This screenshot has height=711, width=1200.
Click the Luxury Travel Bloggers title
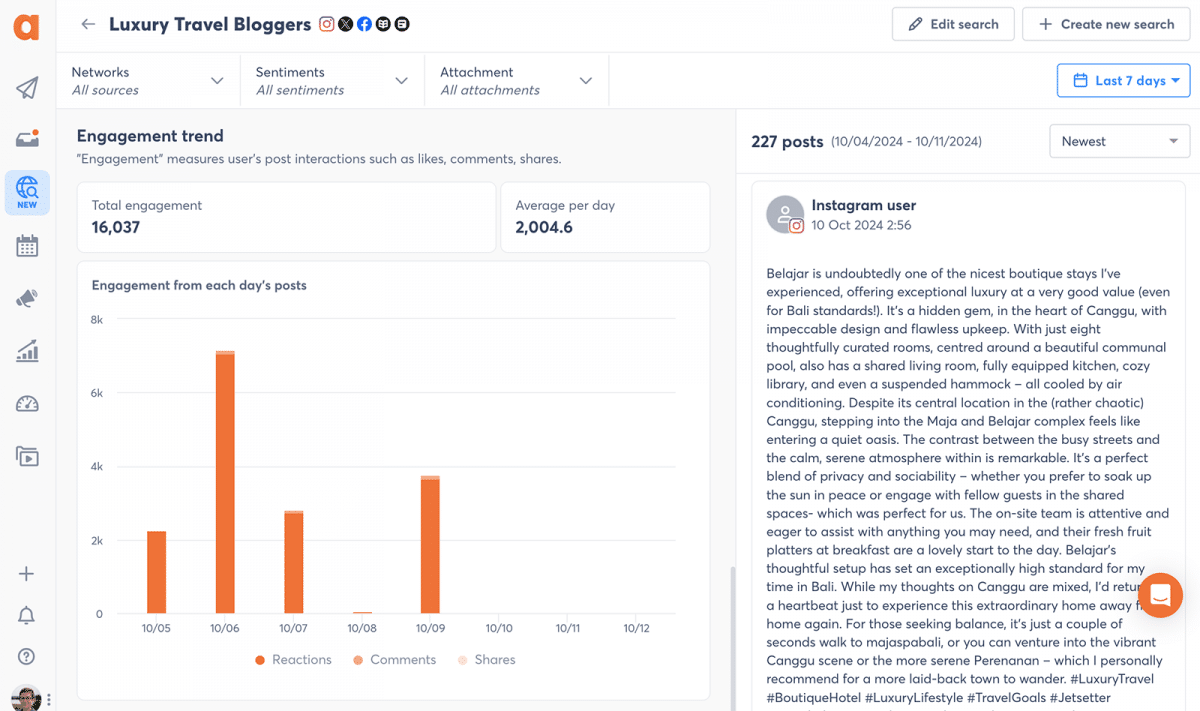(210, 24)
